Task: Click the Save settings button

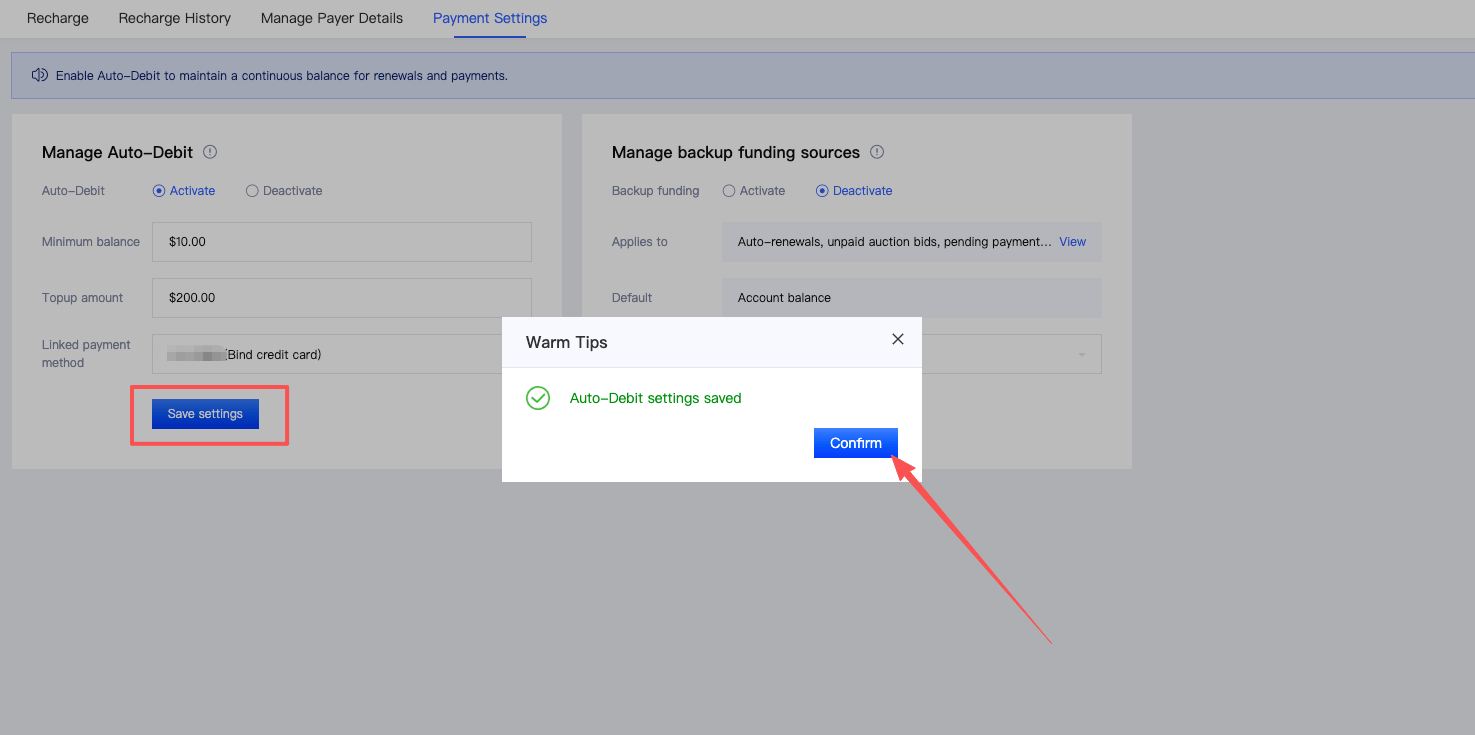Action: click(x=205, y=414)
